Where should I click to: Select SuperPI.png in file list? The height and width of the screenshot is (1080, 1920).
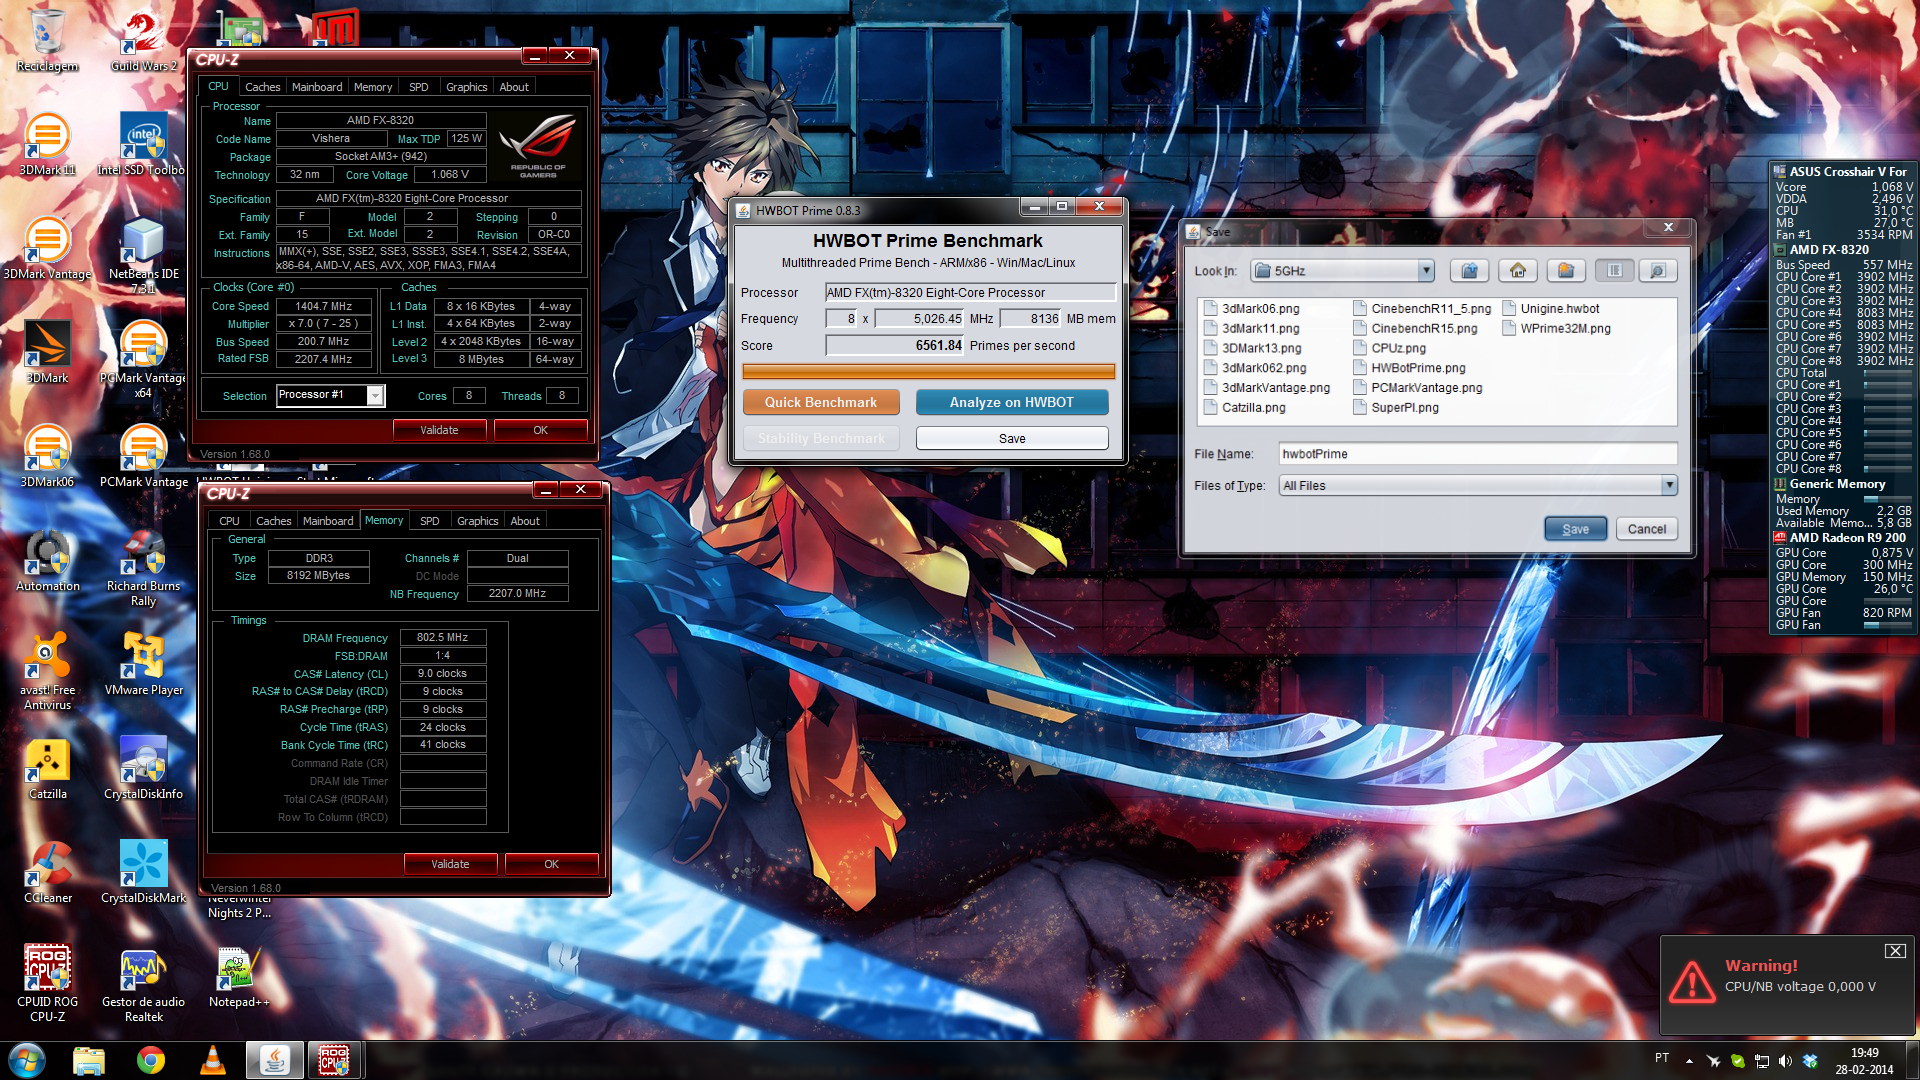[1395, 408]
